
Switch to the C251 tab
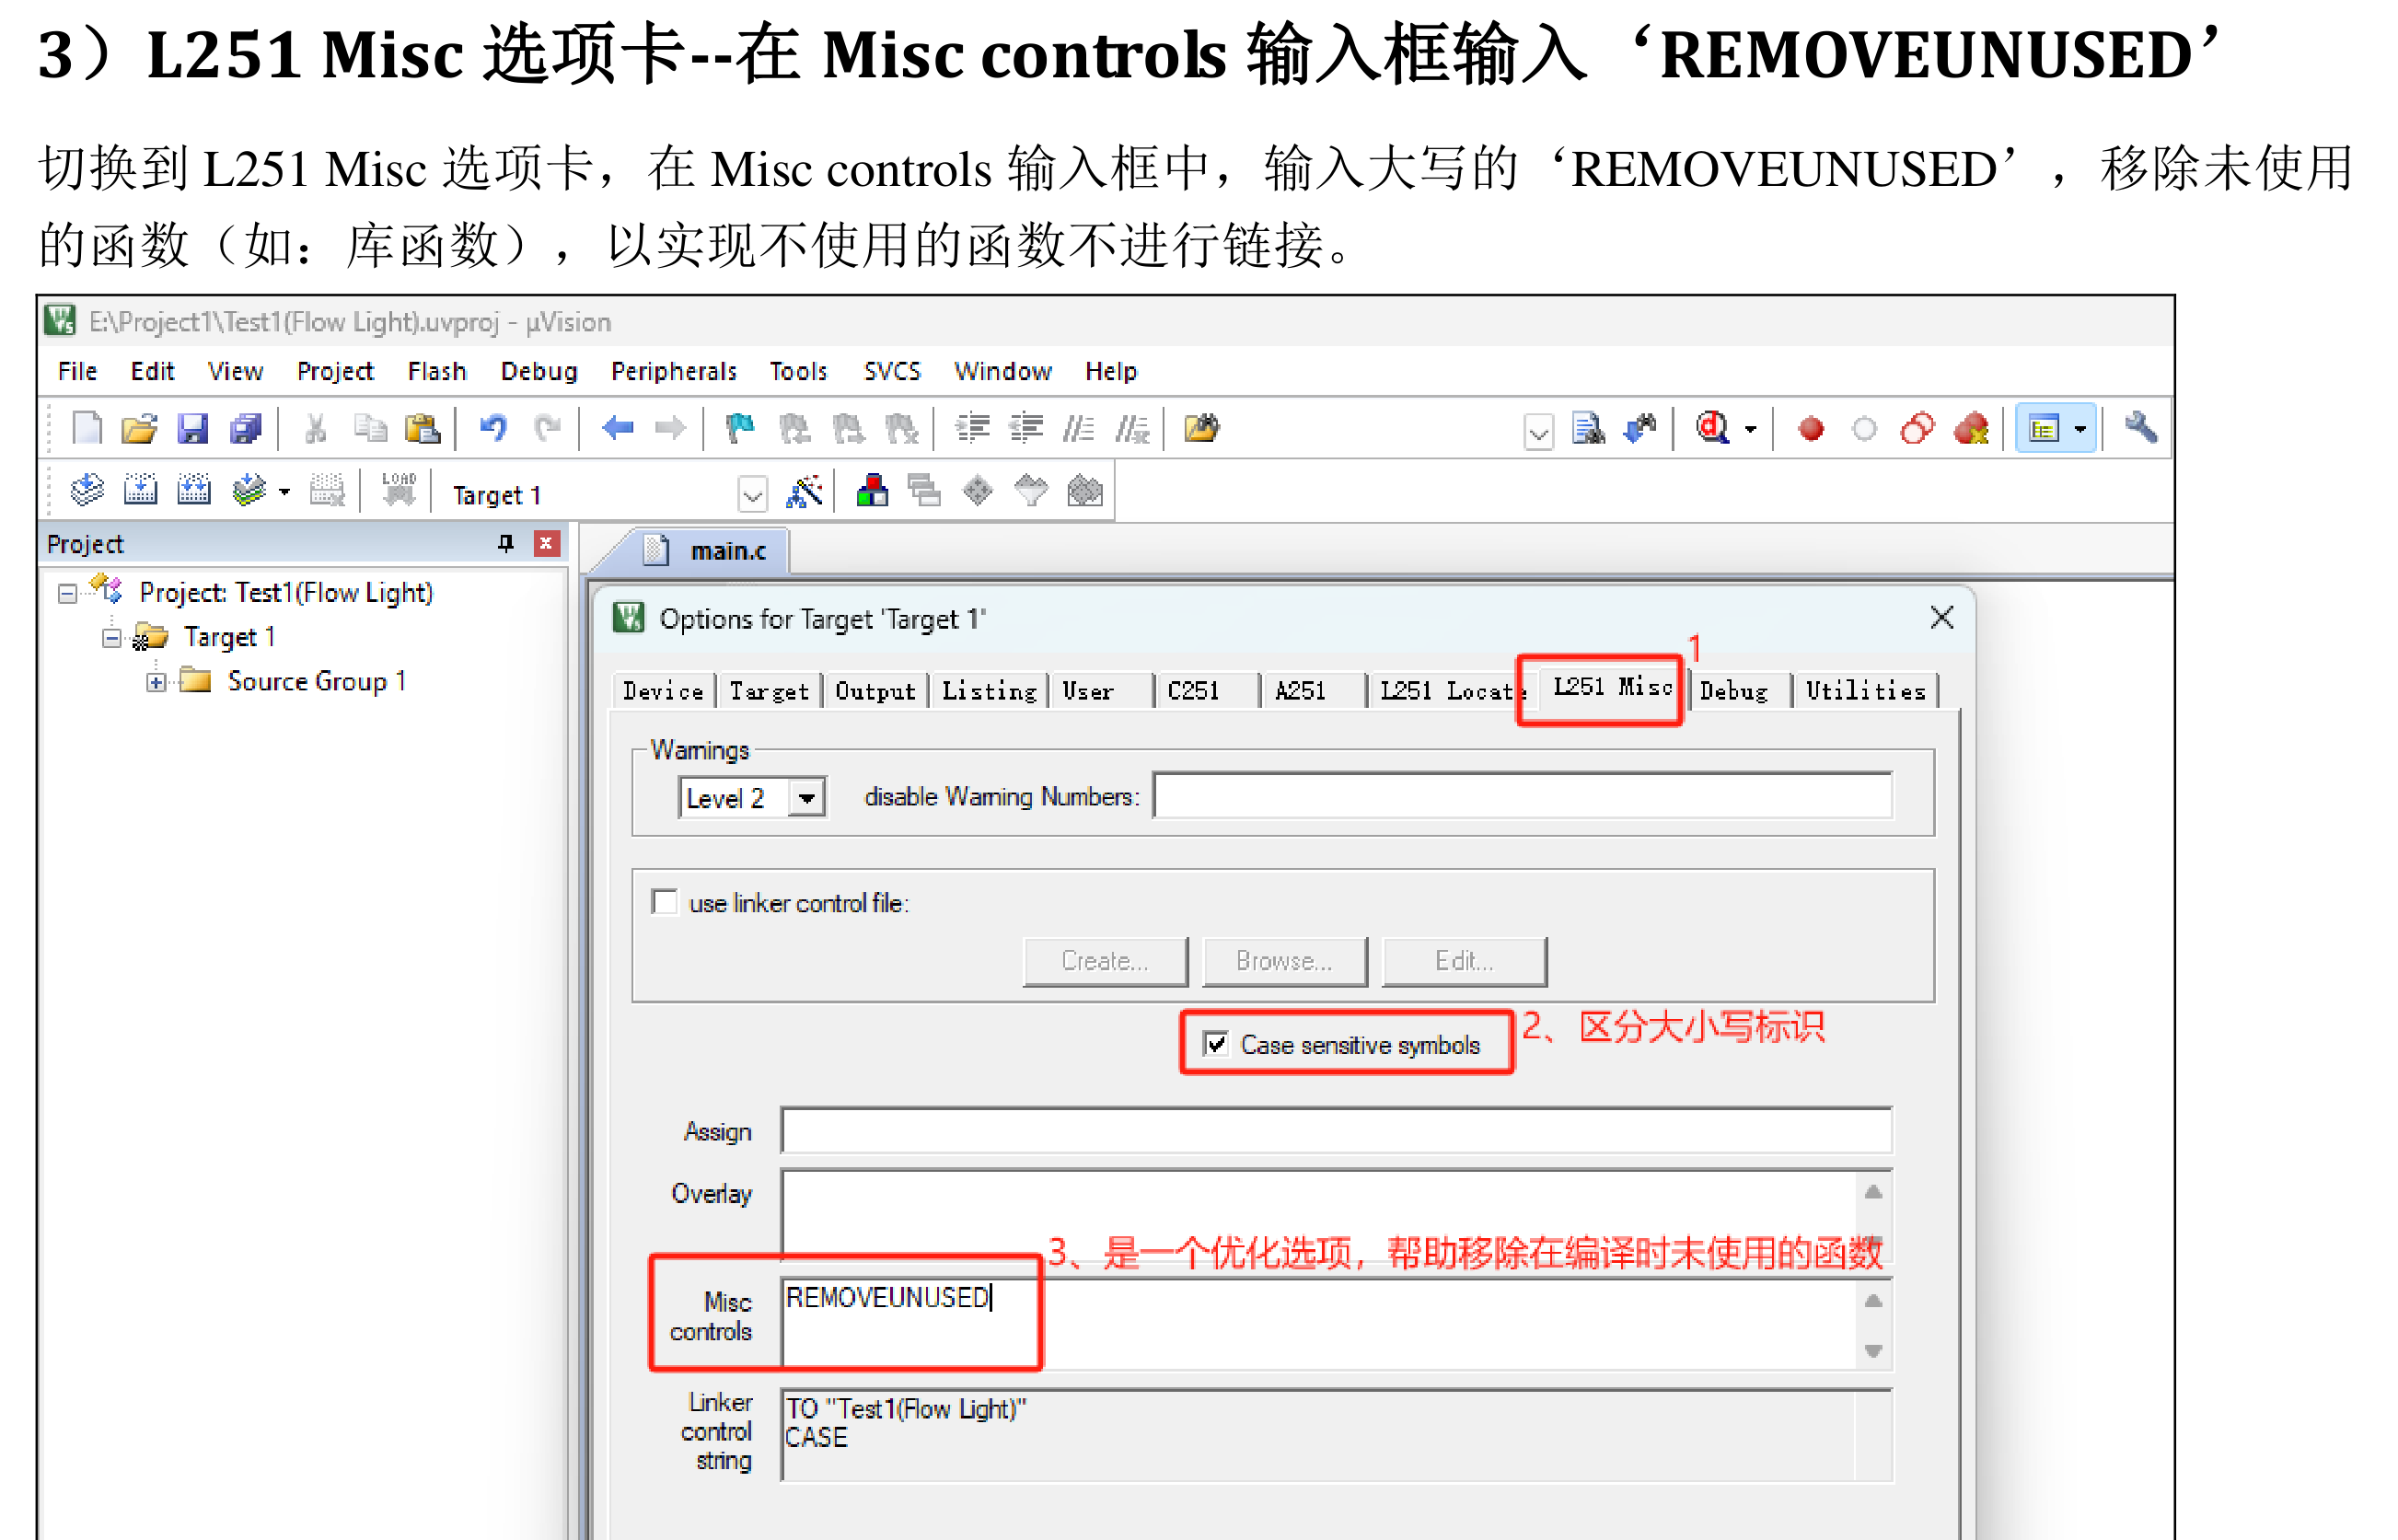(x=1194, y=691)
